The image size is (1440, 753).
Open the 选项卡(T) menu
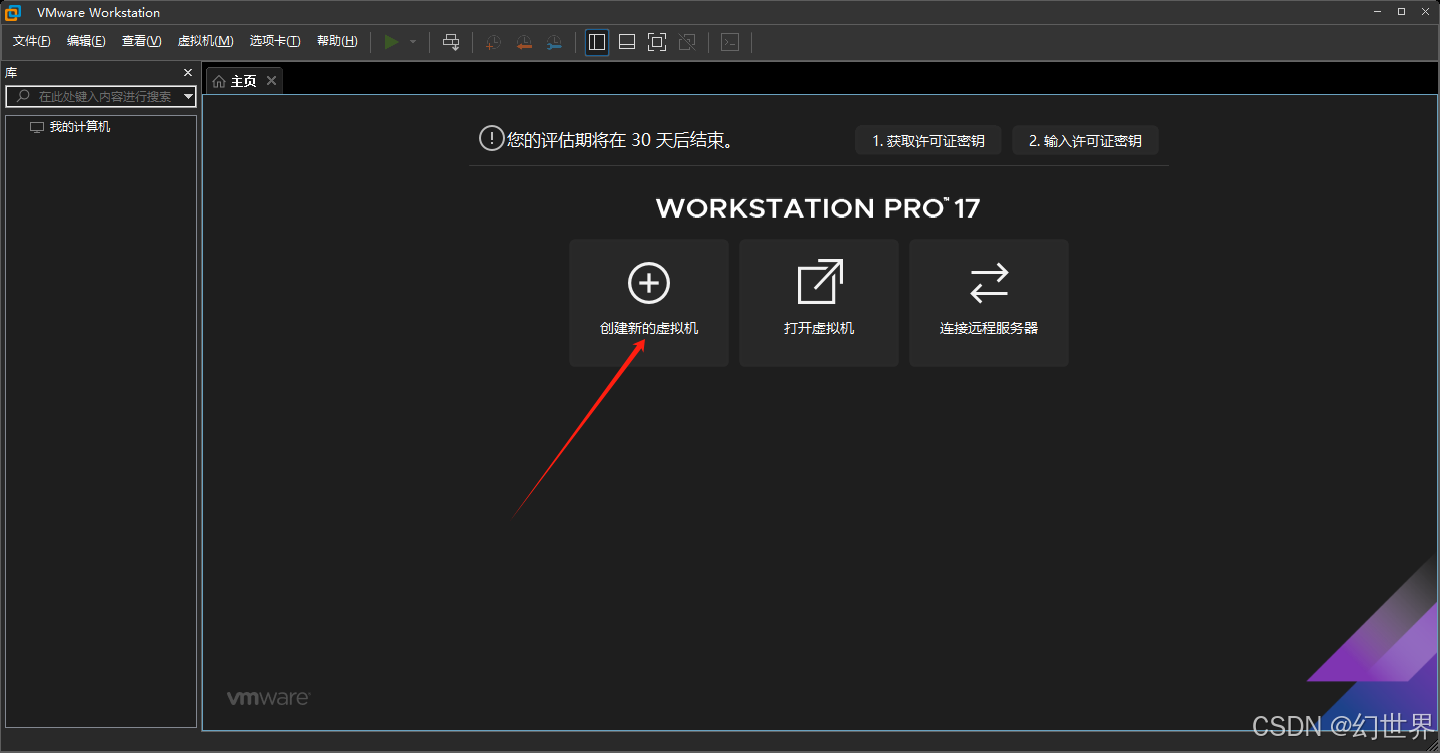click(x=275, y=41)
